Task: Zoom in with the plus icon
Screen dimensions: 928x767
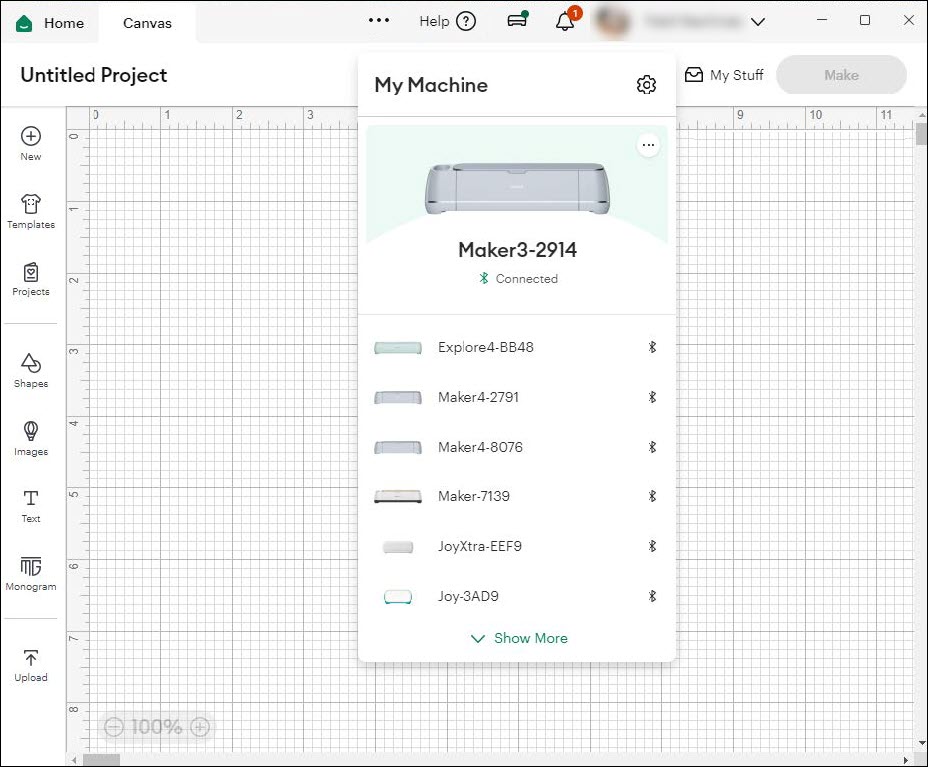Action: (x=200, y=726)
